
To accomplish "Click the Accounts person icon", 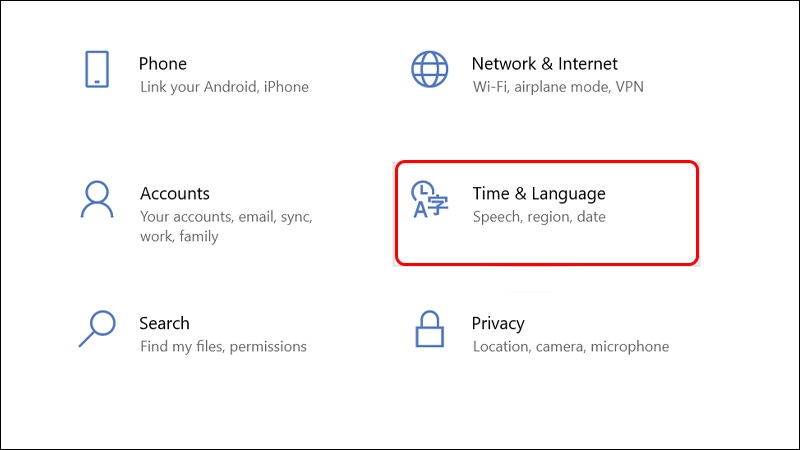I will point(97,199).
